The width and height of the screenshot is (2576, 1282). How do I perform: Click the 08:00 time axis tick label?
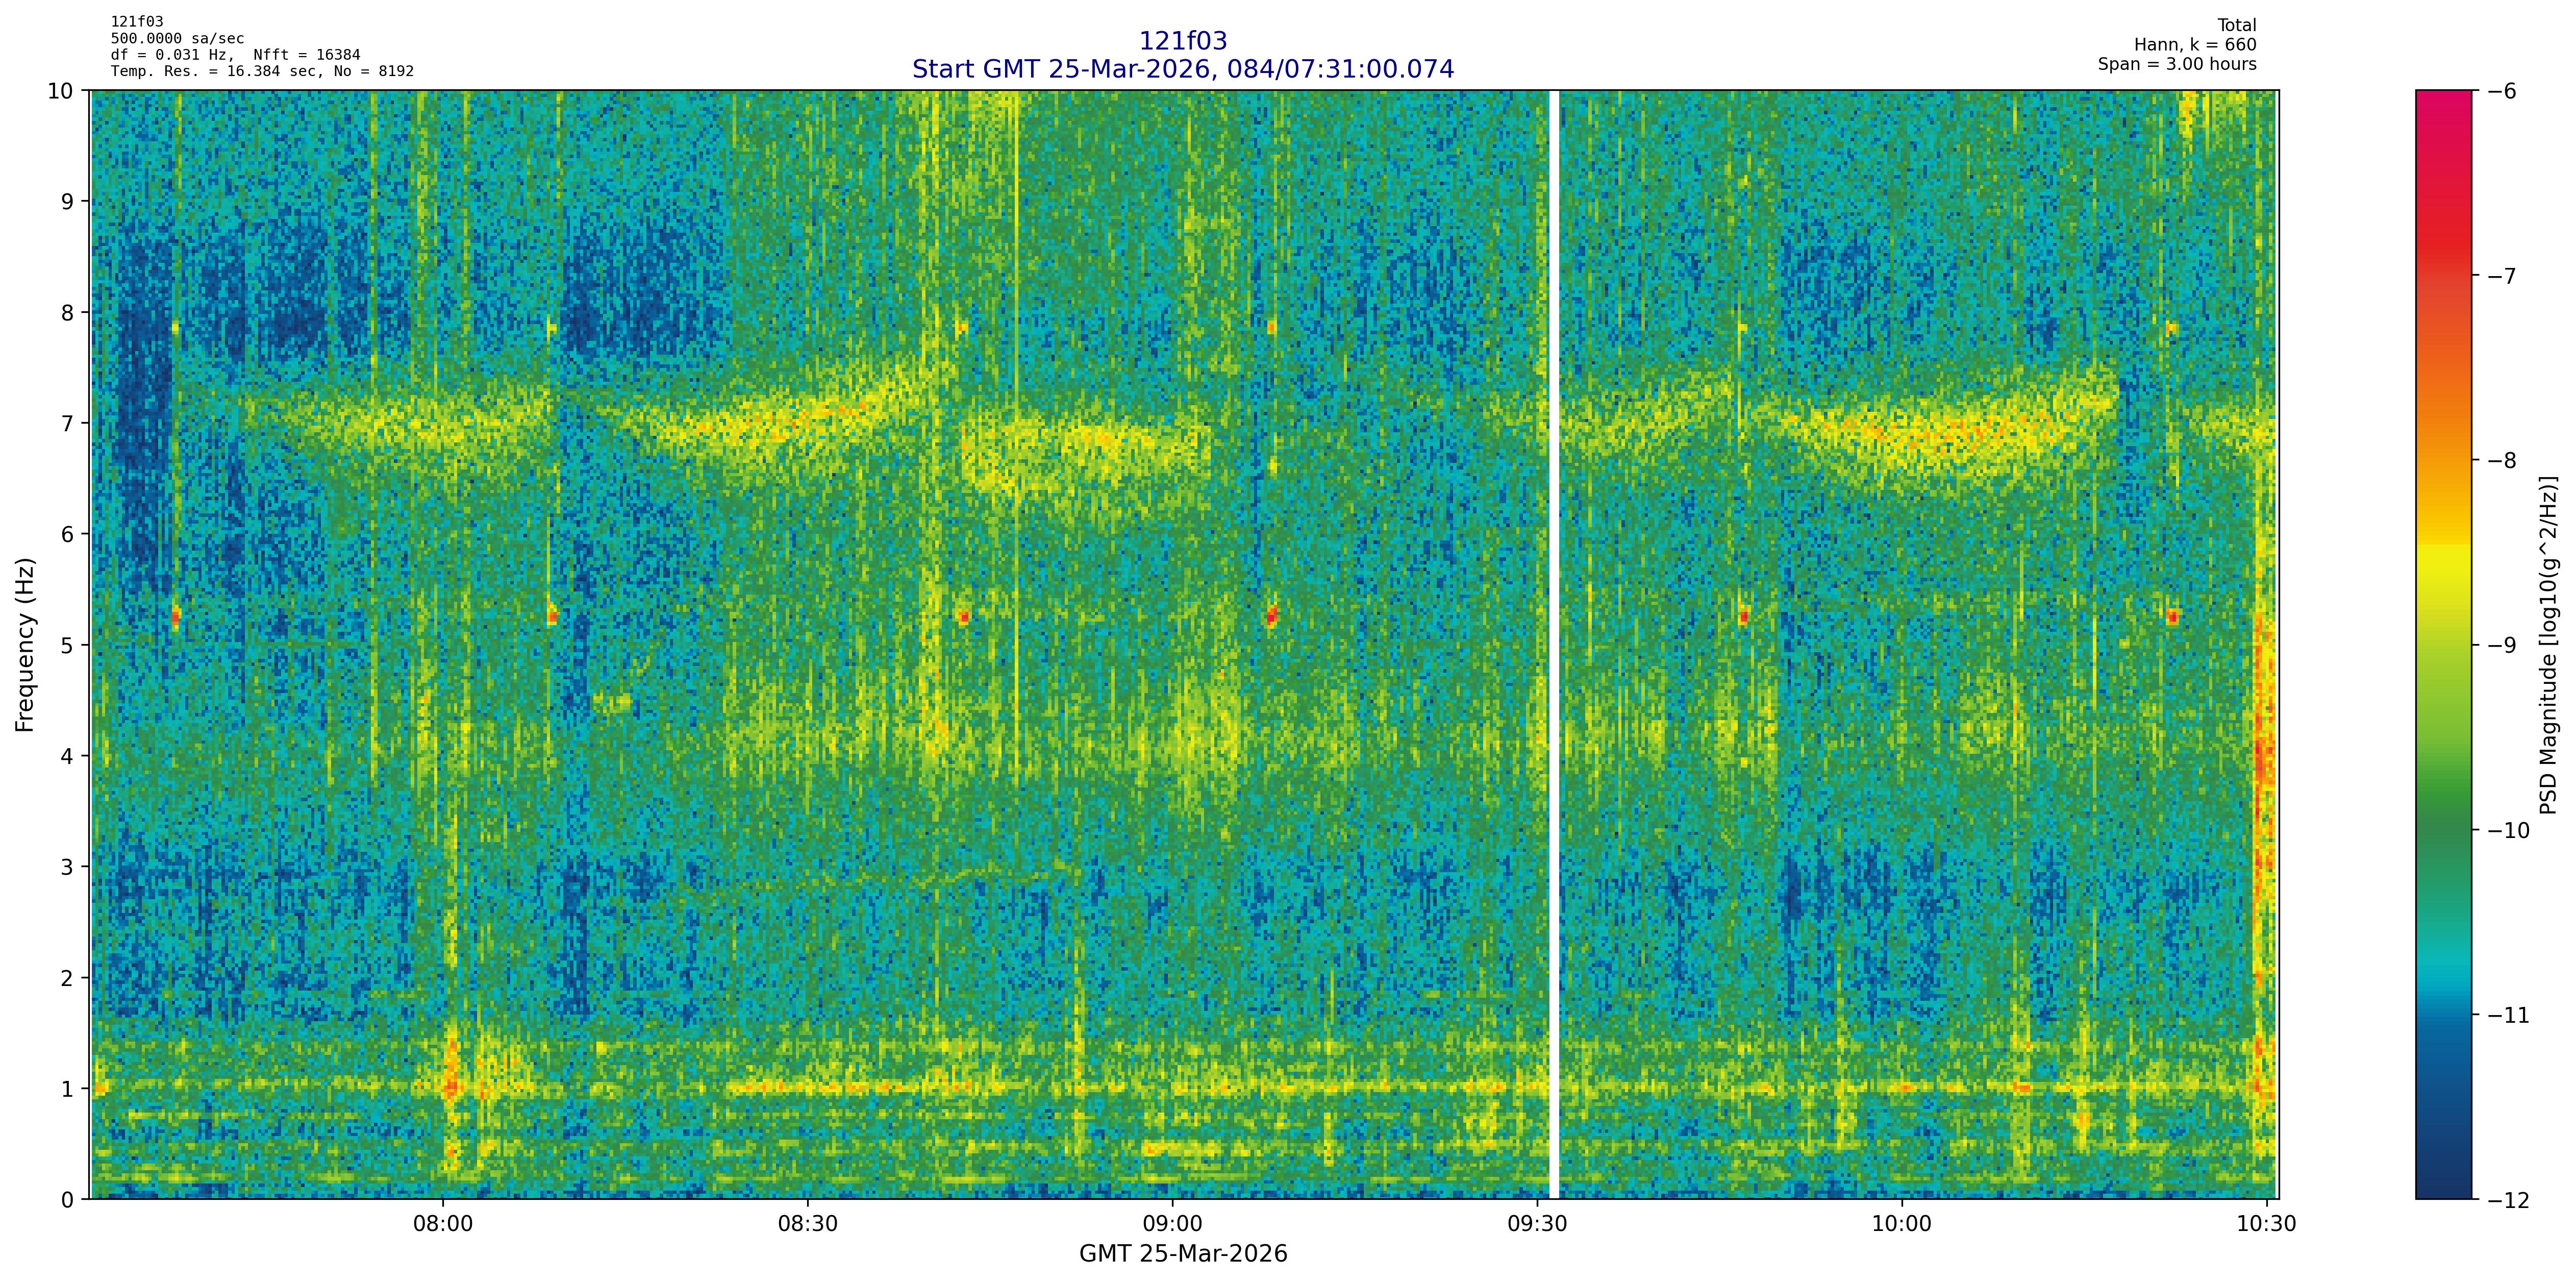coord(443,1224)
